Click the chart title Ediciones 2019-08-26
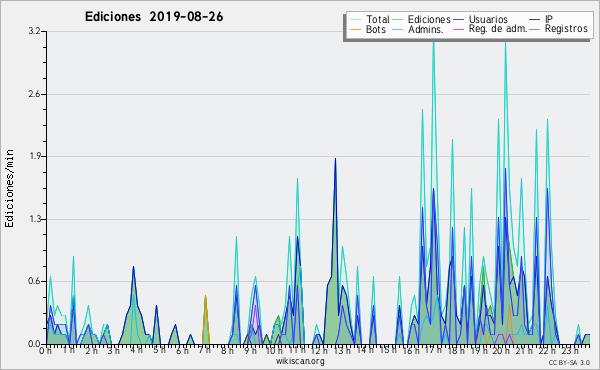600x370 pixels. pyautogui.click(x=154, y=17)
